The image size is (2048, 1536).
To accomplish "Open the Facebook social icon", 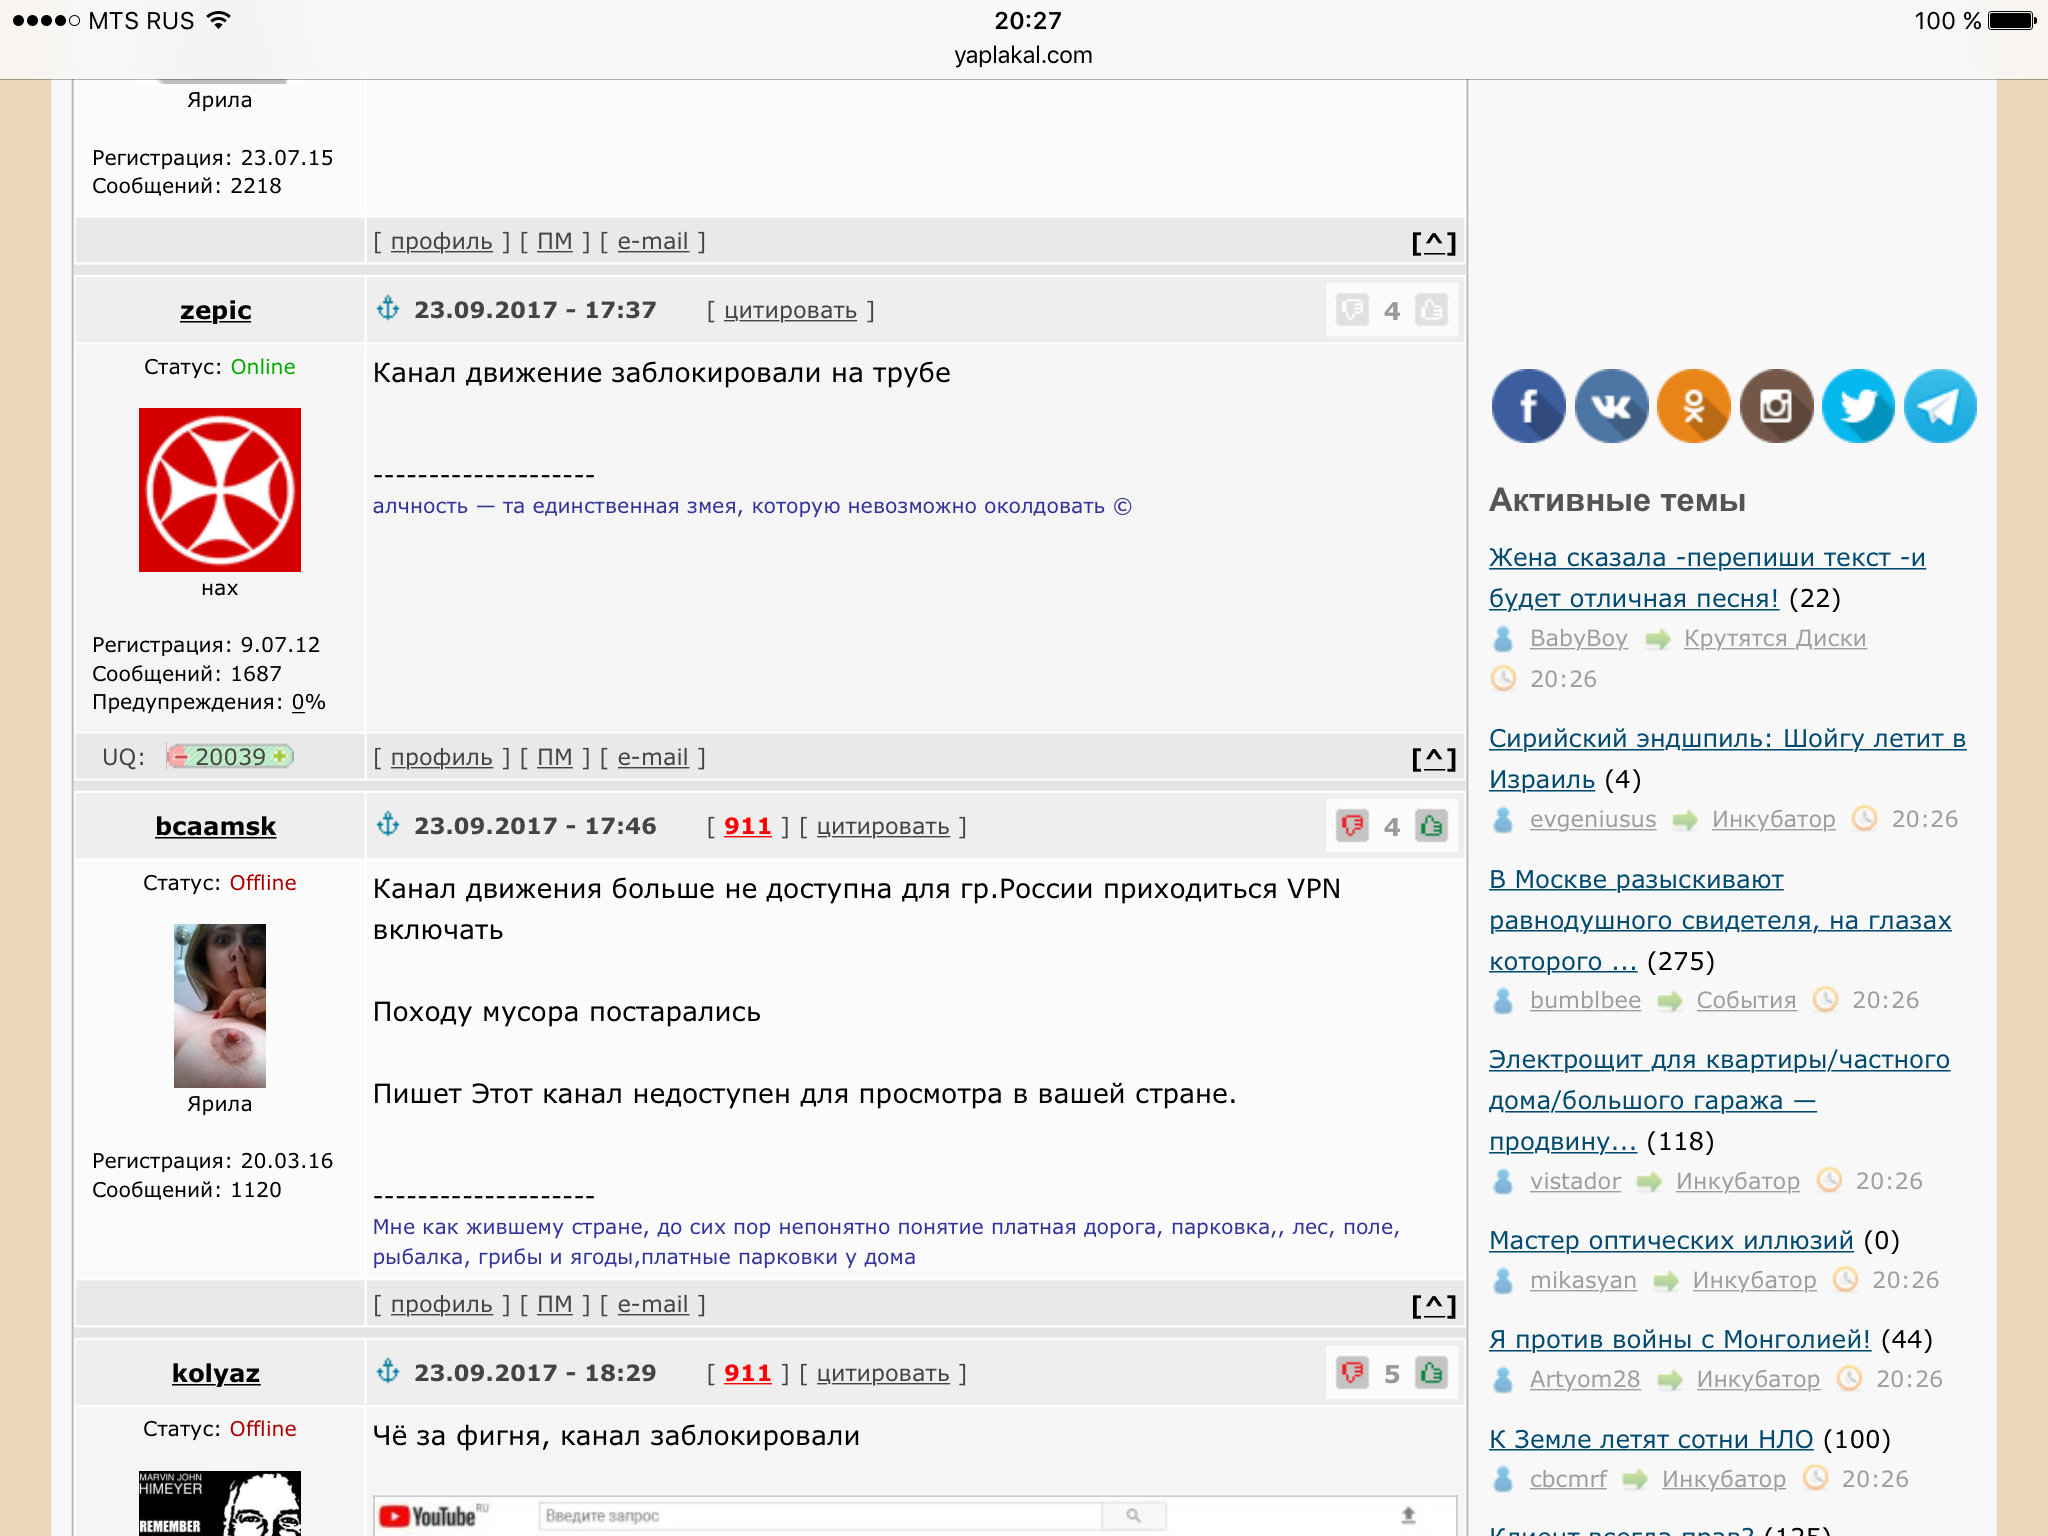I will tap(1528, 406).
